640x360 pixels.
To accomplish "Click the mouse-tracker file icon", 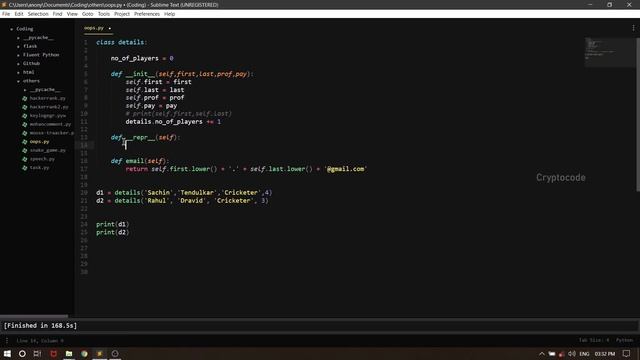I will point(24,133).
